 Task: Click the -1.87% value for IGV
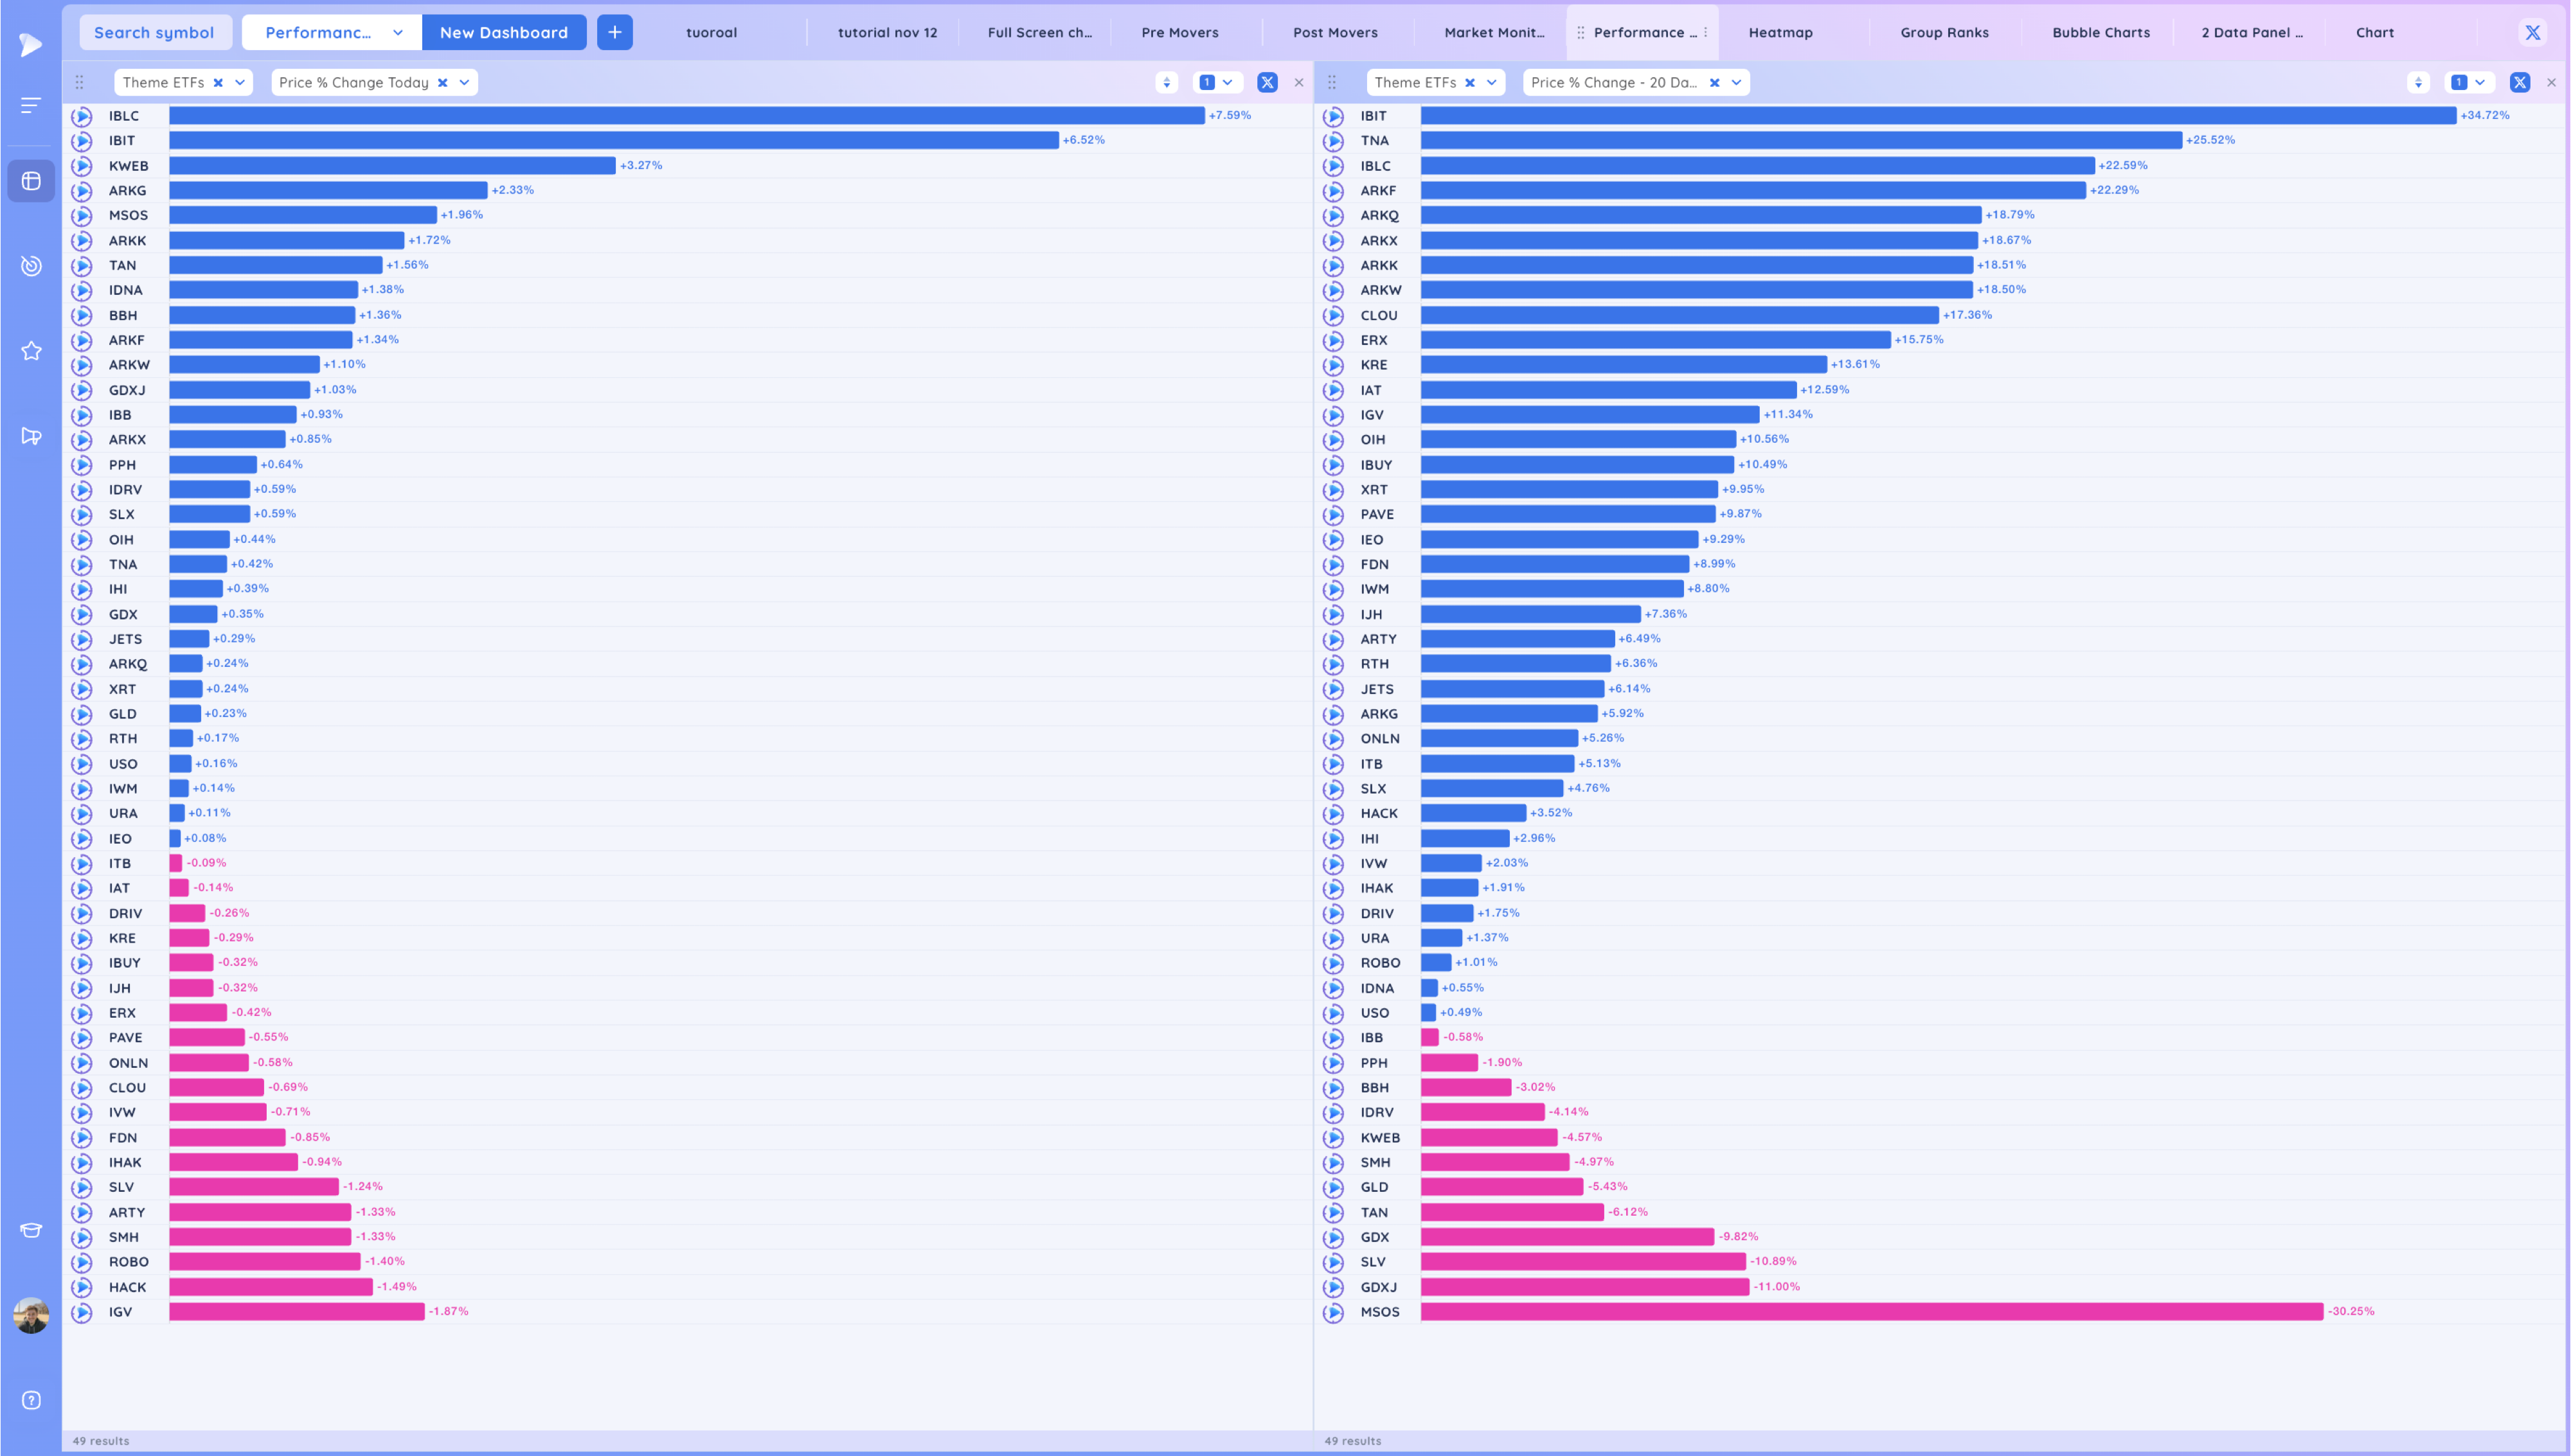[x=448, y=1311]
